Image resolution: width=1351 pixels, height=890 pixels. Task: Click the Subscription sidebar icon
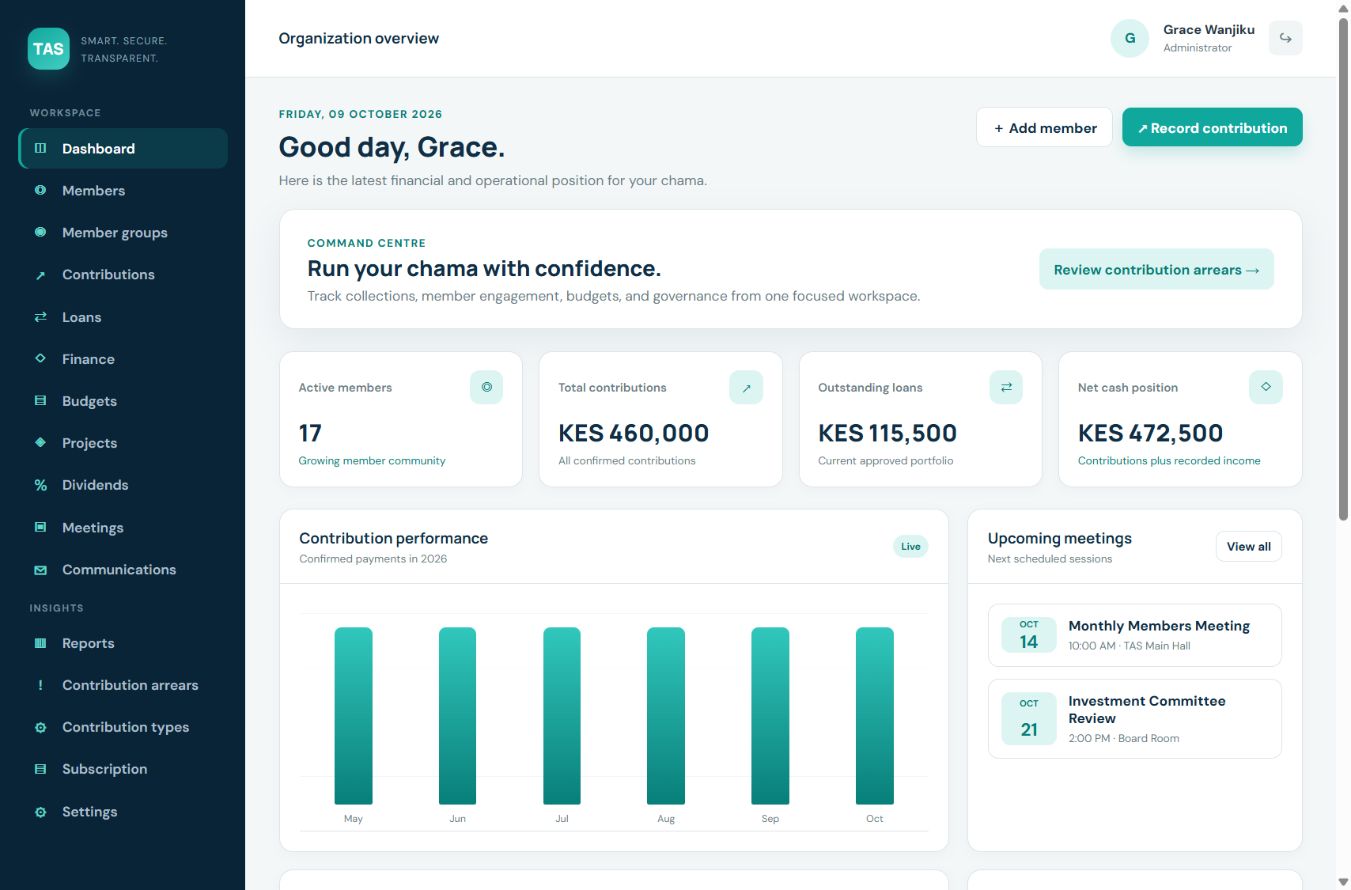(x=40, y=769)
